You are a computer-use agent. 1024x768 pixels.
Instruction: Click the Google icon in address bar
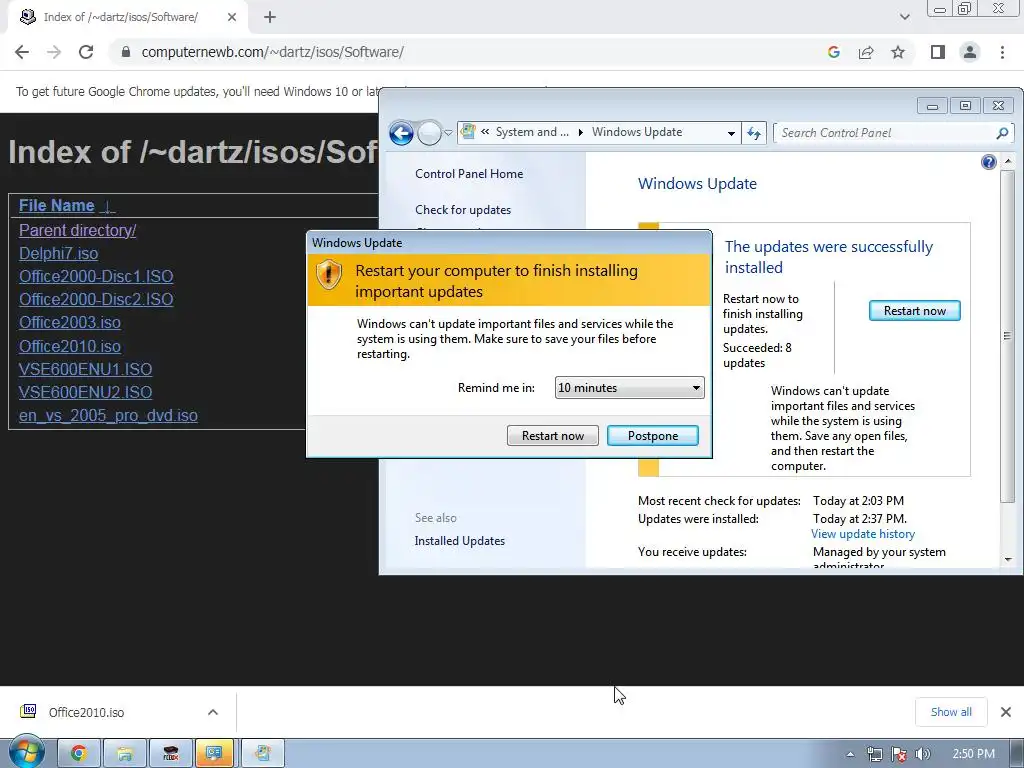point(833,52)
